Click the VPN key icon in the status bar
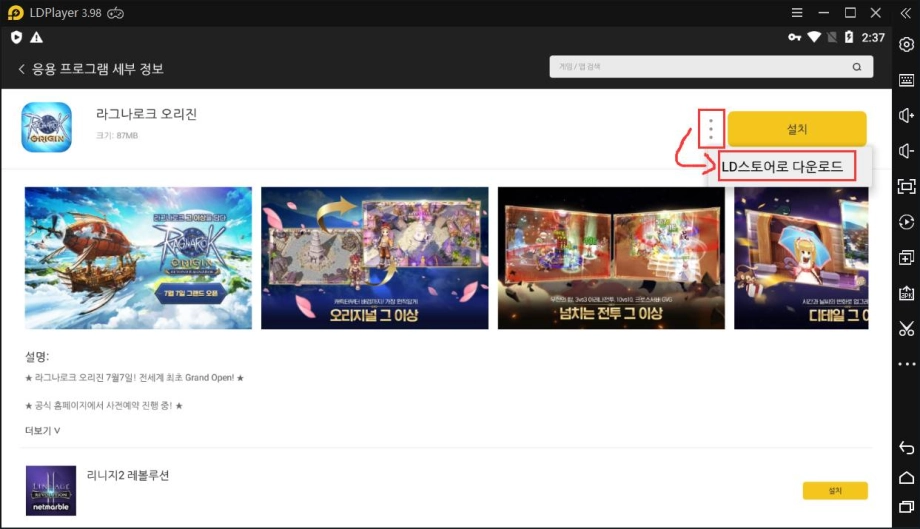920x529 pixels. tap(794, 38)
